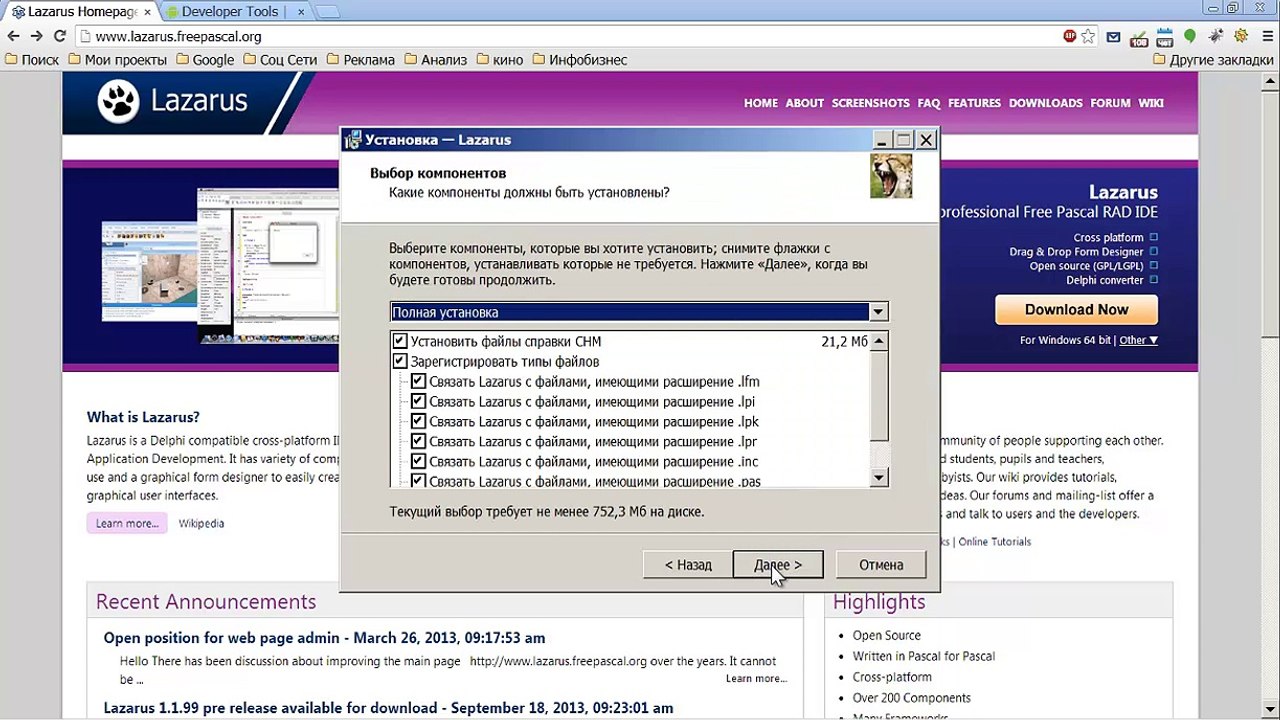Open the mail envelope extension icon

[x=1114, y=37]
